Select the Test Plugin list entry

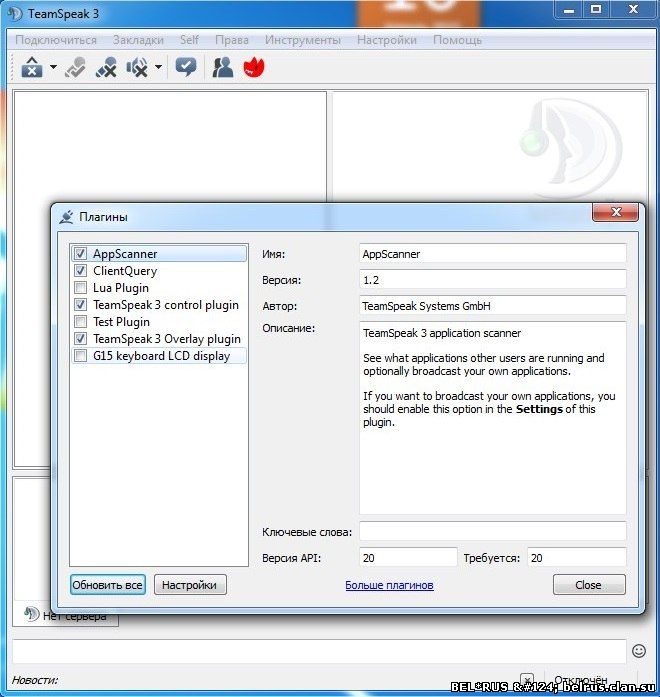click(x=159, y=321)
